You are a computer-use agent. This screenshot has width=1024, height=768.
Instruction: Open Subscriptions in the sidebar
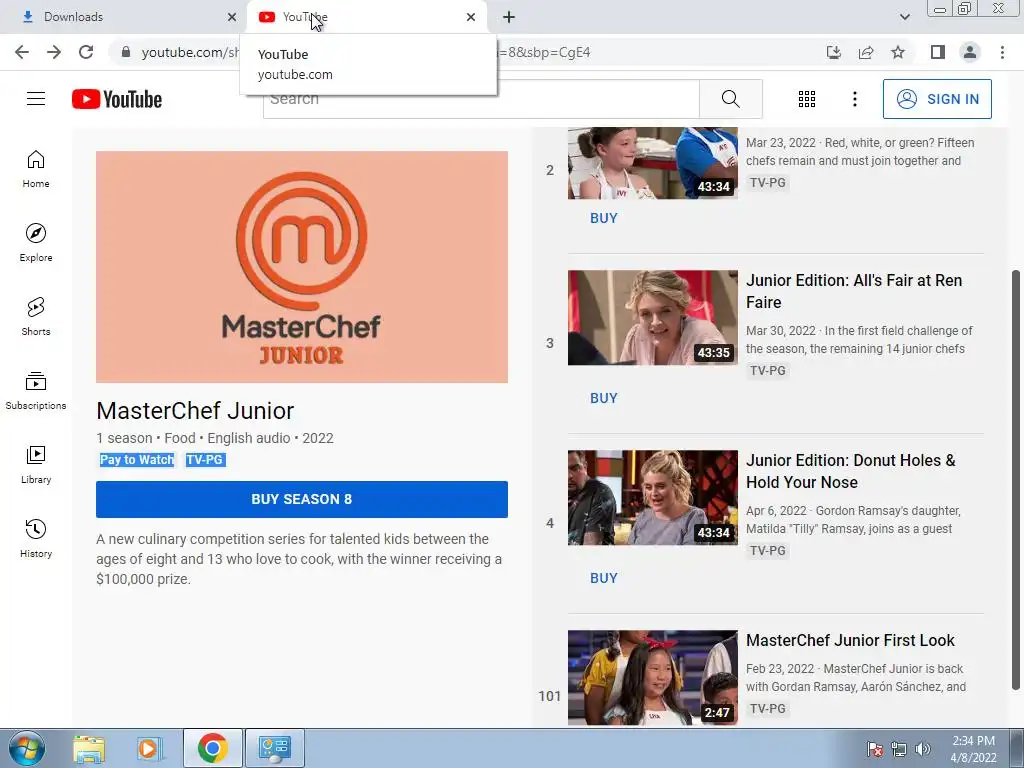point(36,391)
